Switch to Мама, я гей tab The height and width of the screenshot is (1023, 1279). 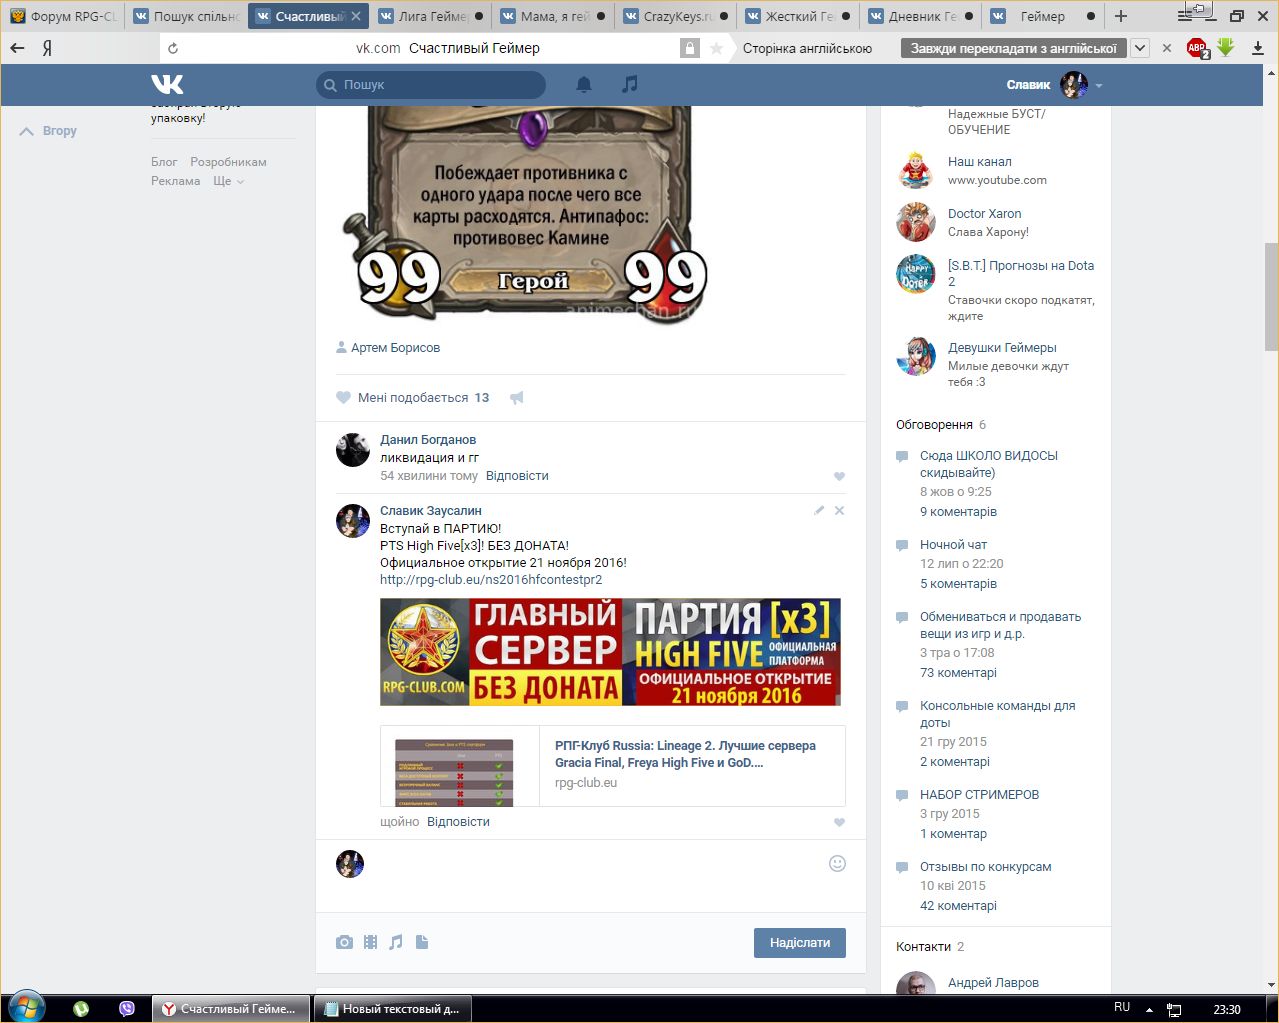(553, 16)
